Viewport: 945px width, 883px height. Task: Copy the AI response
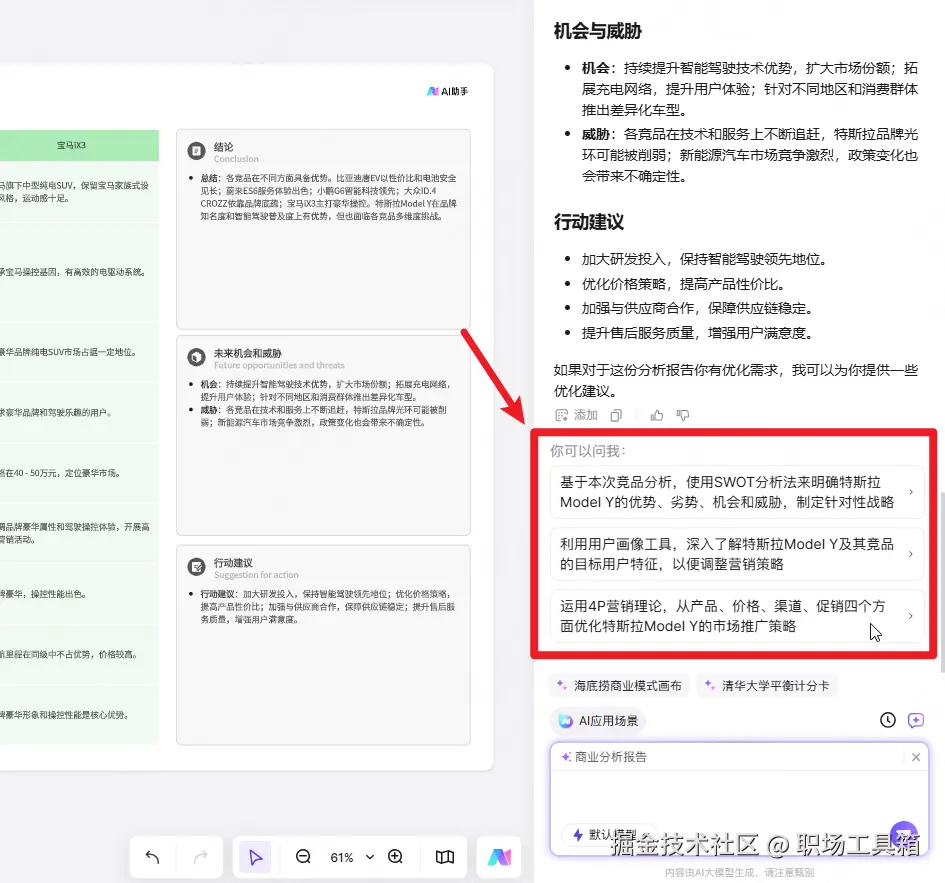(616, 415)
